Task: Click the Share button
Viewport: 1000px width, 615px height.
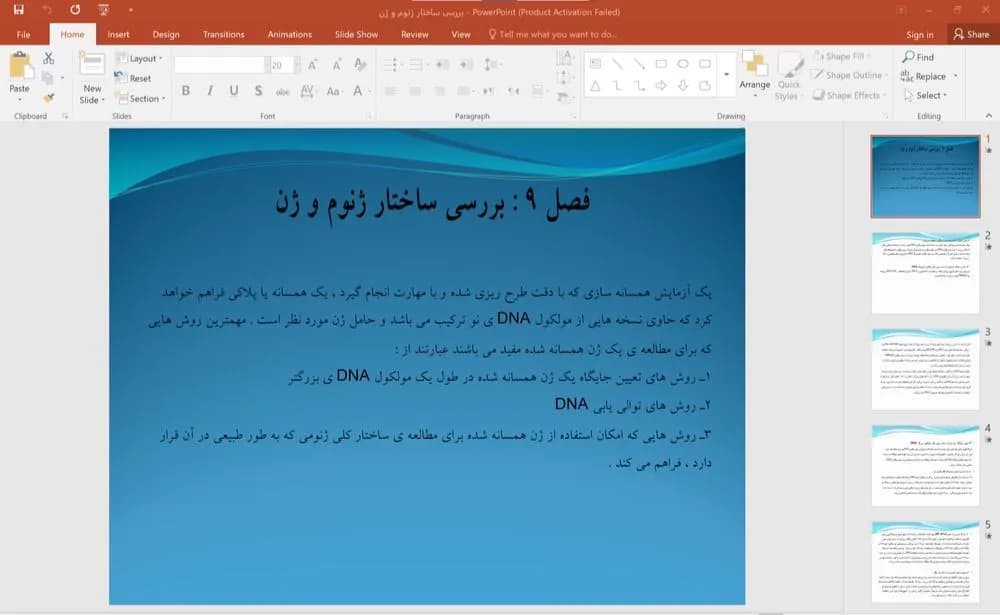Action: coord(971,34)
